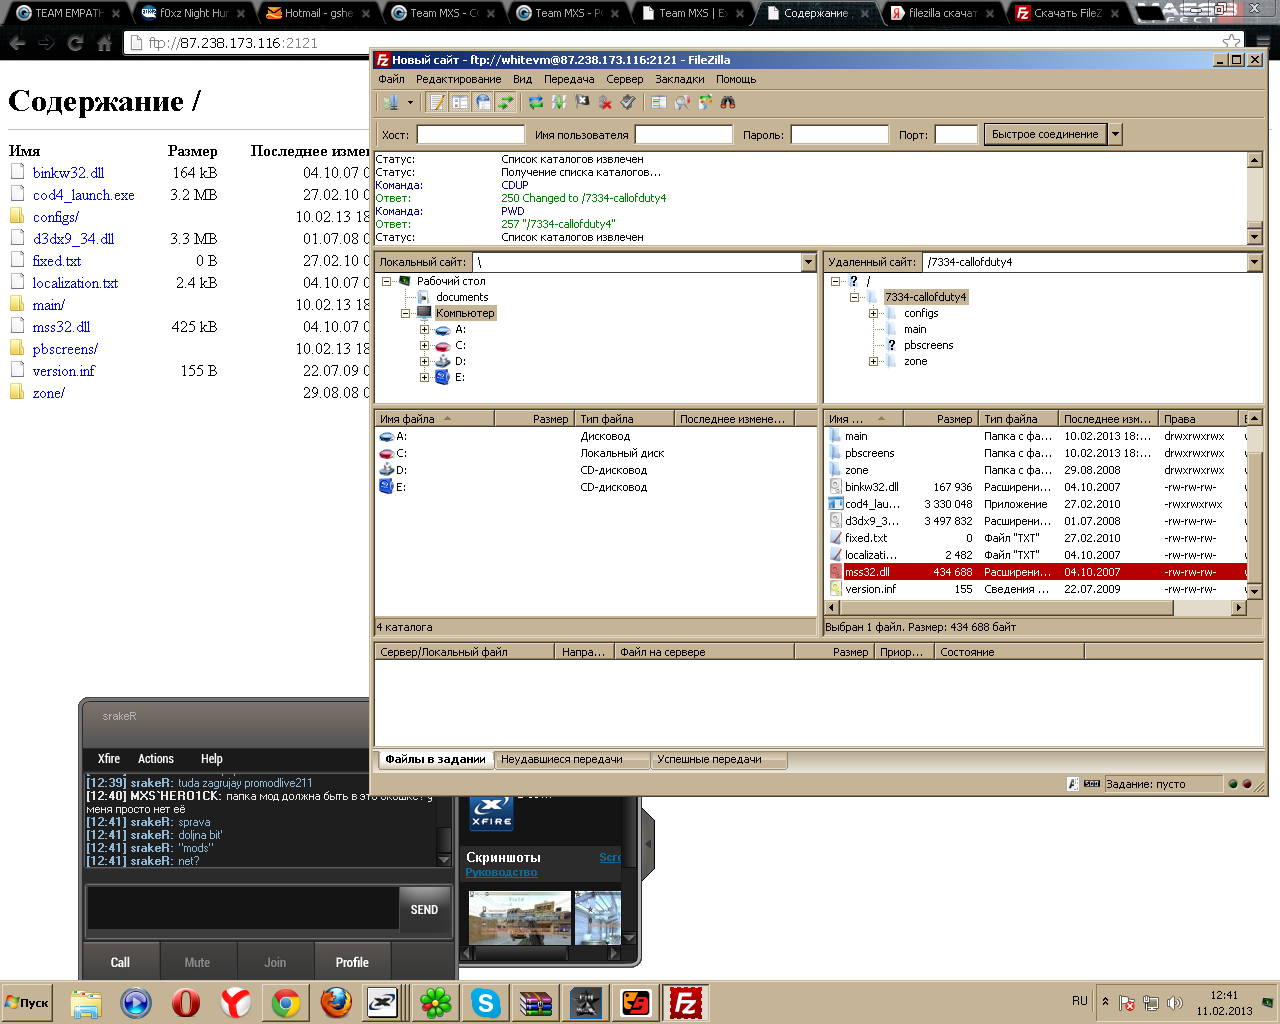Image resolution: width=1280 pixels, height=1024 pixels.
Task: Click the browser back arrow icon
Action: tap(18, 43)
